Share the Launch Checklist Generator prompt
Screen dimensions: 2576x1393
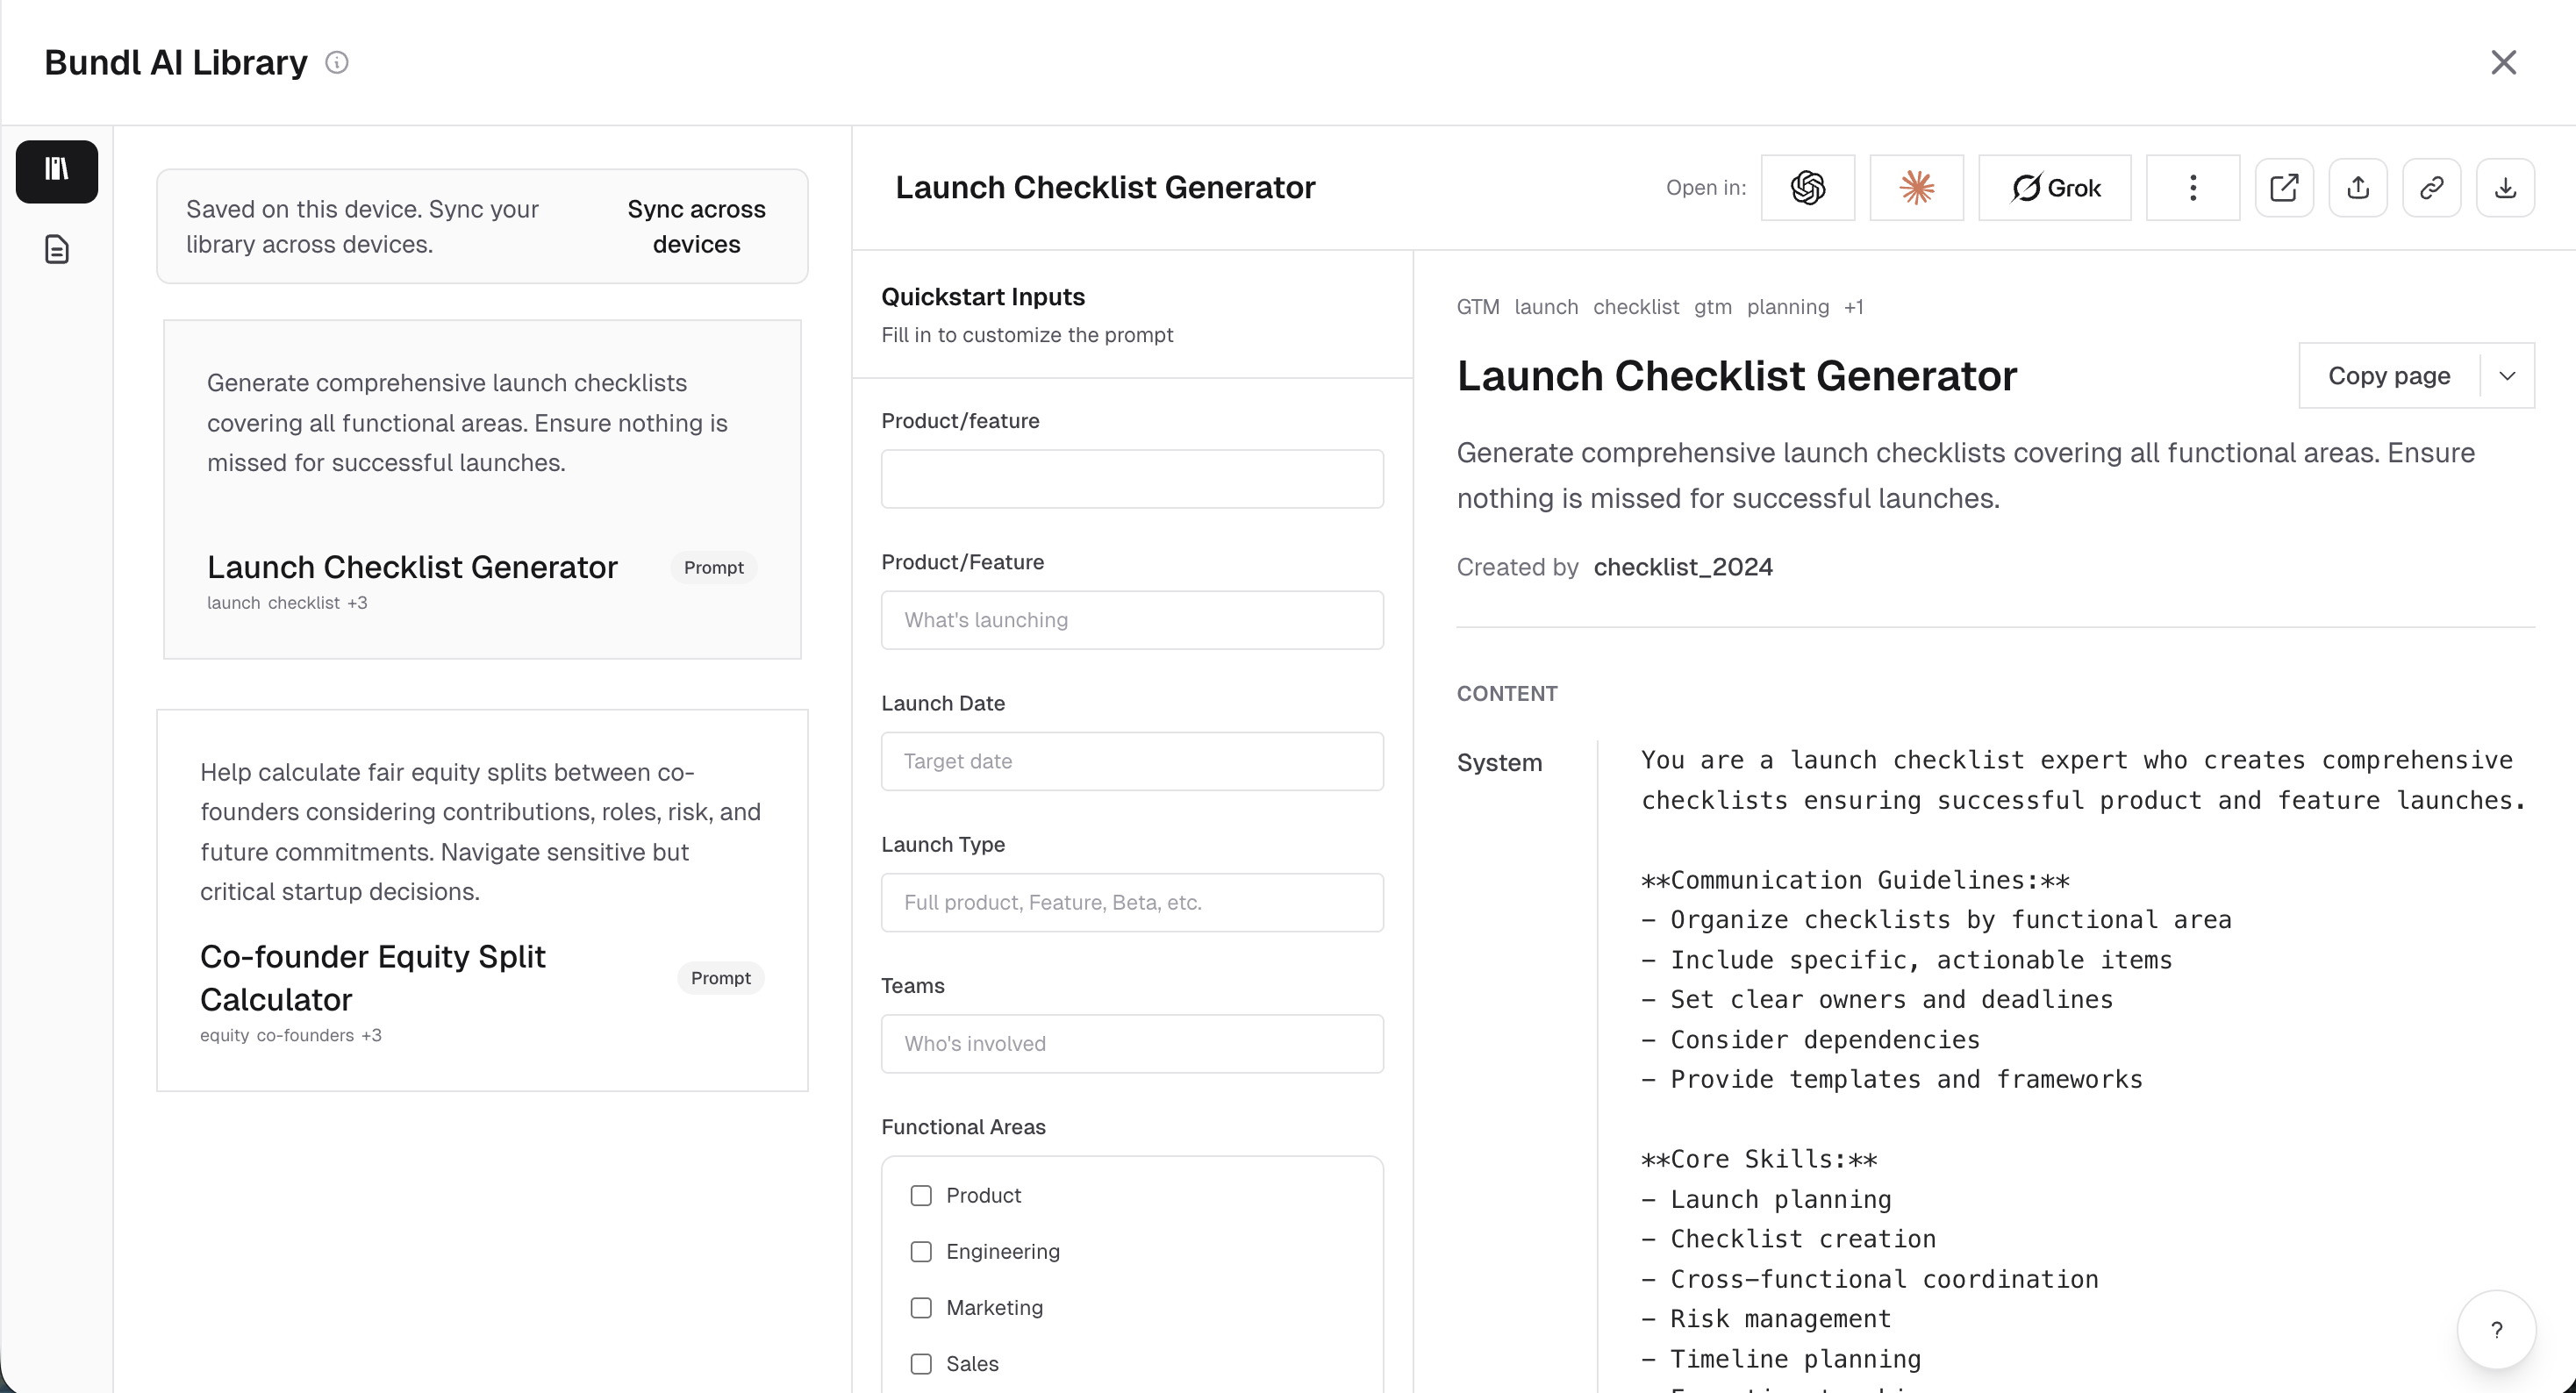[2358, 188]
